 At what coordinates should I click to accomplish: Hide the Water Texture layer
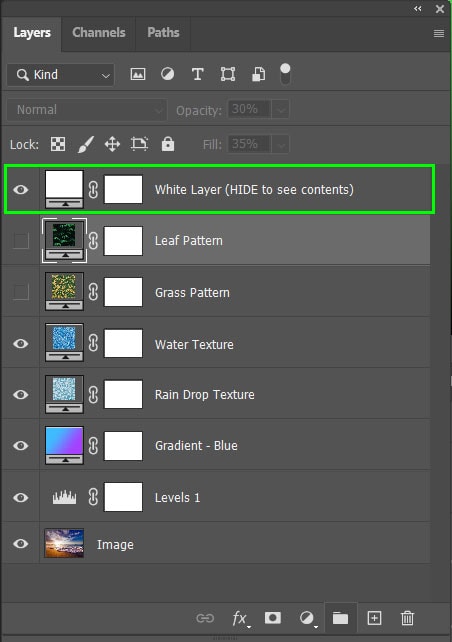tap(20, 344)
